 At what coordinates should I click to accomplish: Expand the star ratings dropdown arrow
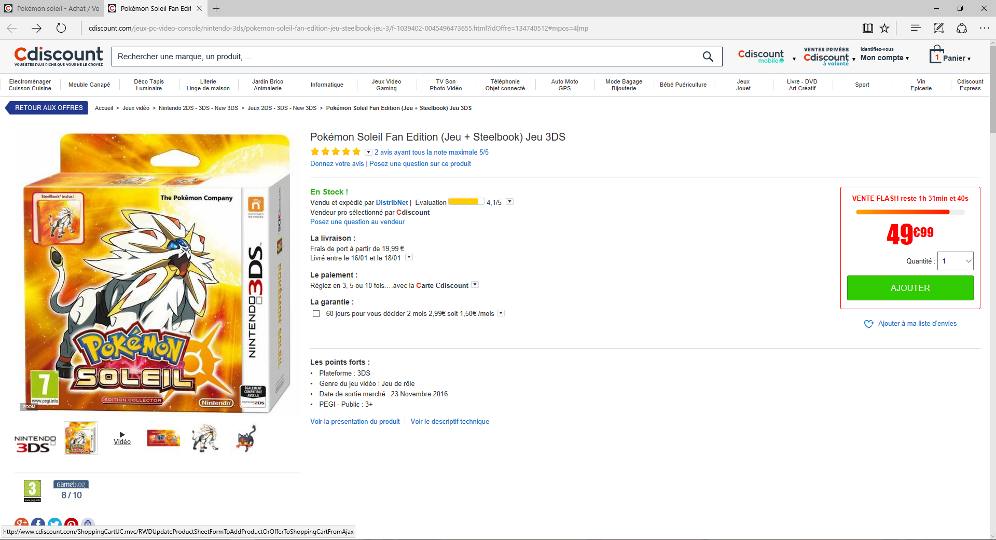369,152
